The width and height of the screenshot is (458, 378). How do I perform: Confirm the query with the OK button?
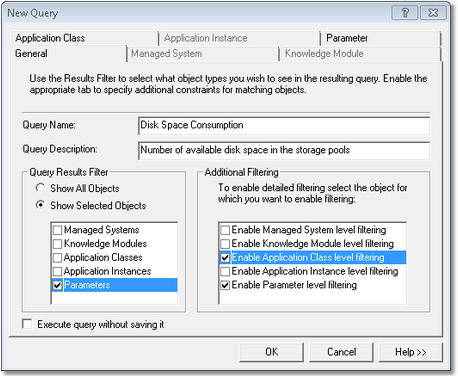271,352
